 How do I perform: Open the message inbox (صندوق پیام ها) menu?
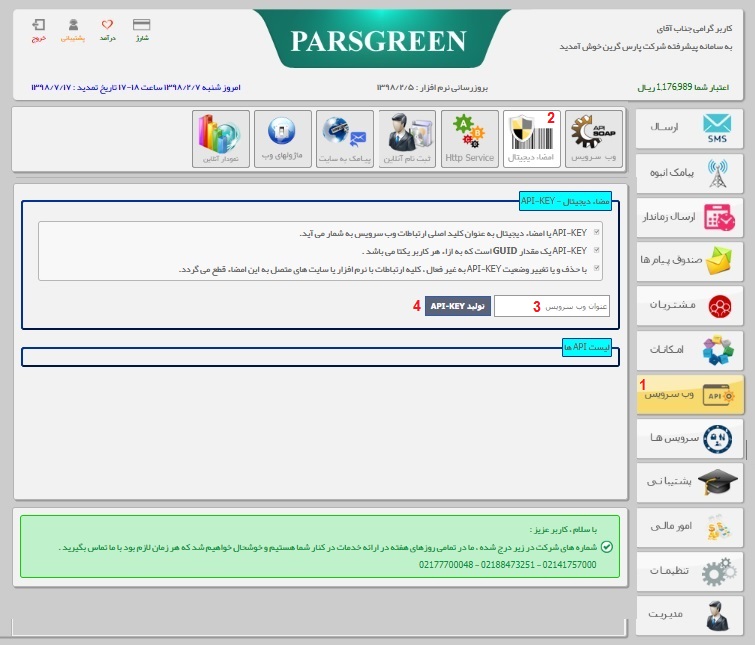point(690,260)
